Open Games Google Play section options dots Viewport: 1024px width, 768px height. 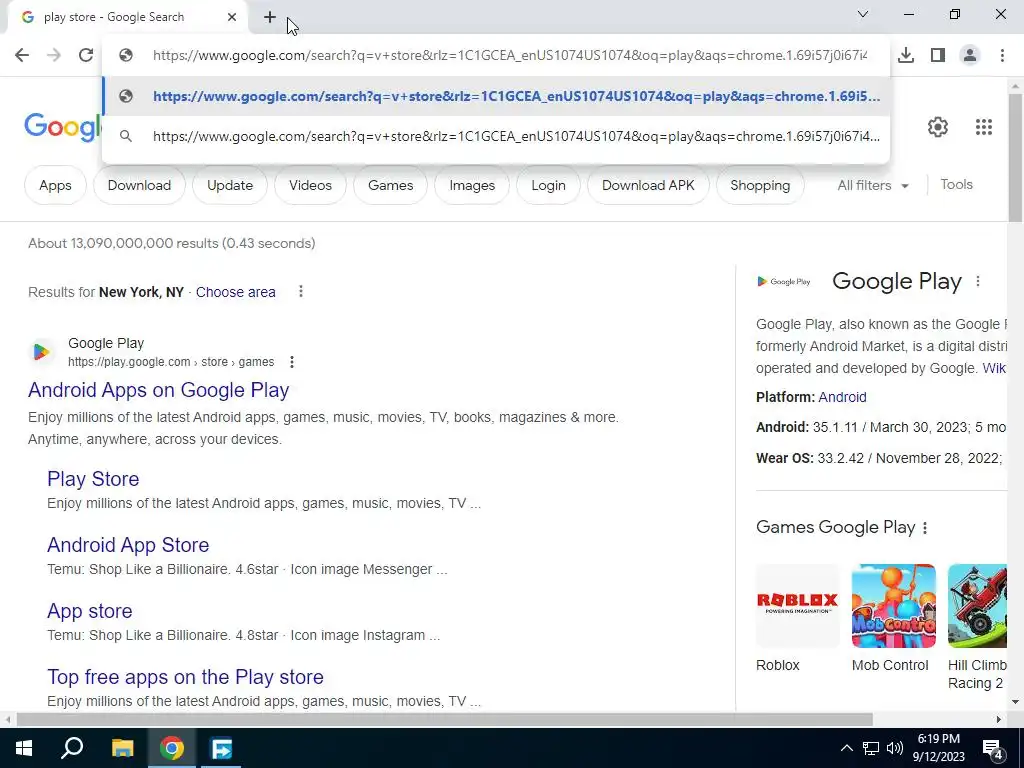pos(925,528)
